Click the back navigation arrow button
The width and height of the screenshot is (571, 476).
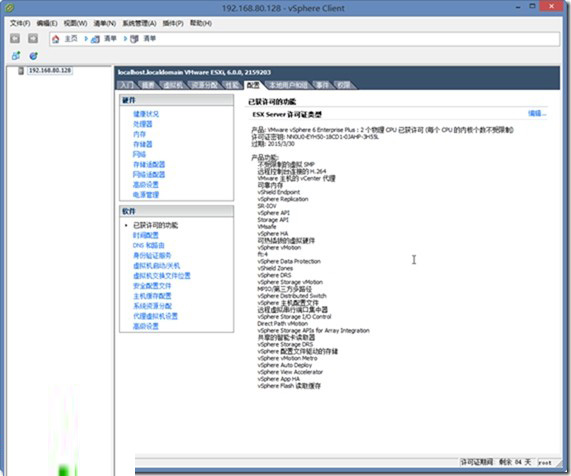(x=15, y=38)
